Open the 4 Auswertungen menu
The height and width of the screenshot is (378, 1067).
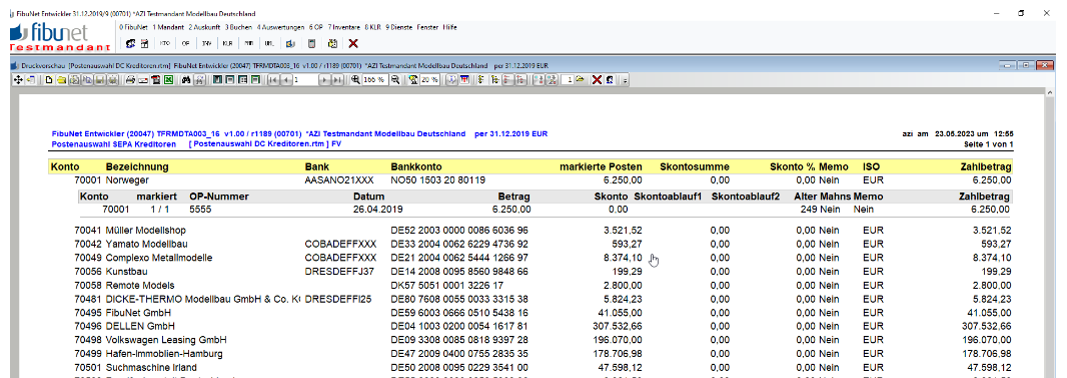pos(280,27)
